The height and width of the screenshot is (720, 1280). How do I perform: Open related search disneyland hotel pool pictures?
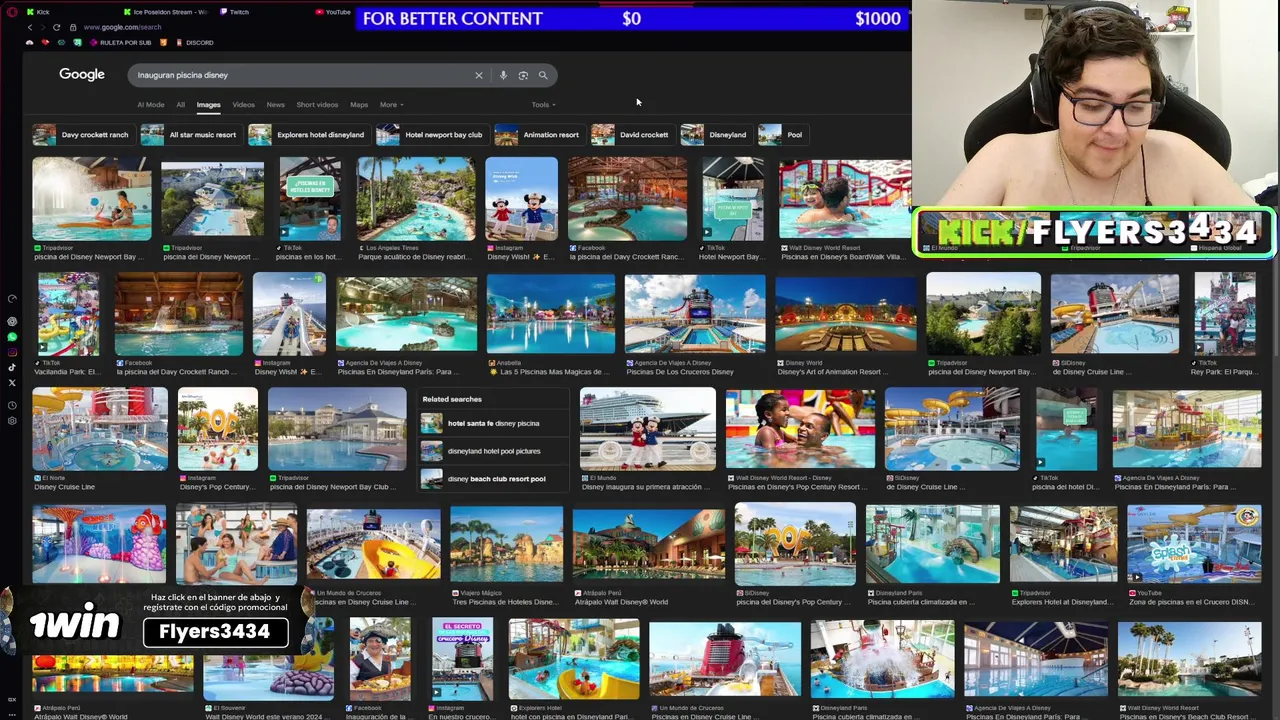tap(494, 451)
